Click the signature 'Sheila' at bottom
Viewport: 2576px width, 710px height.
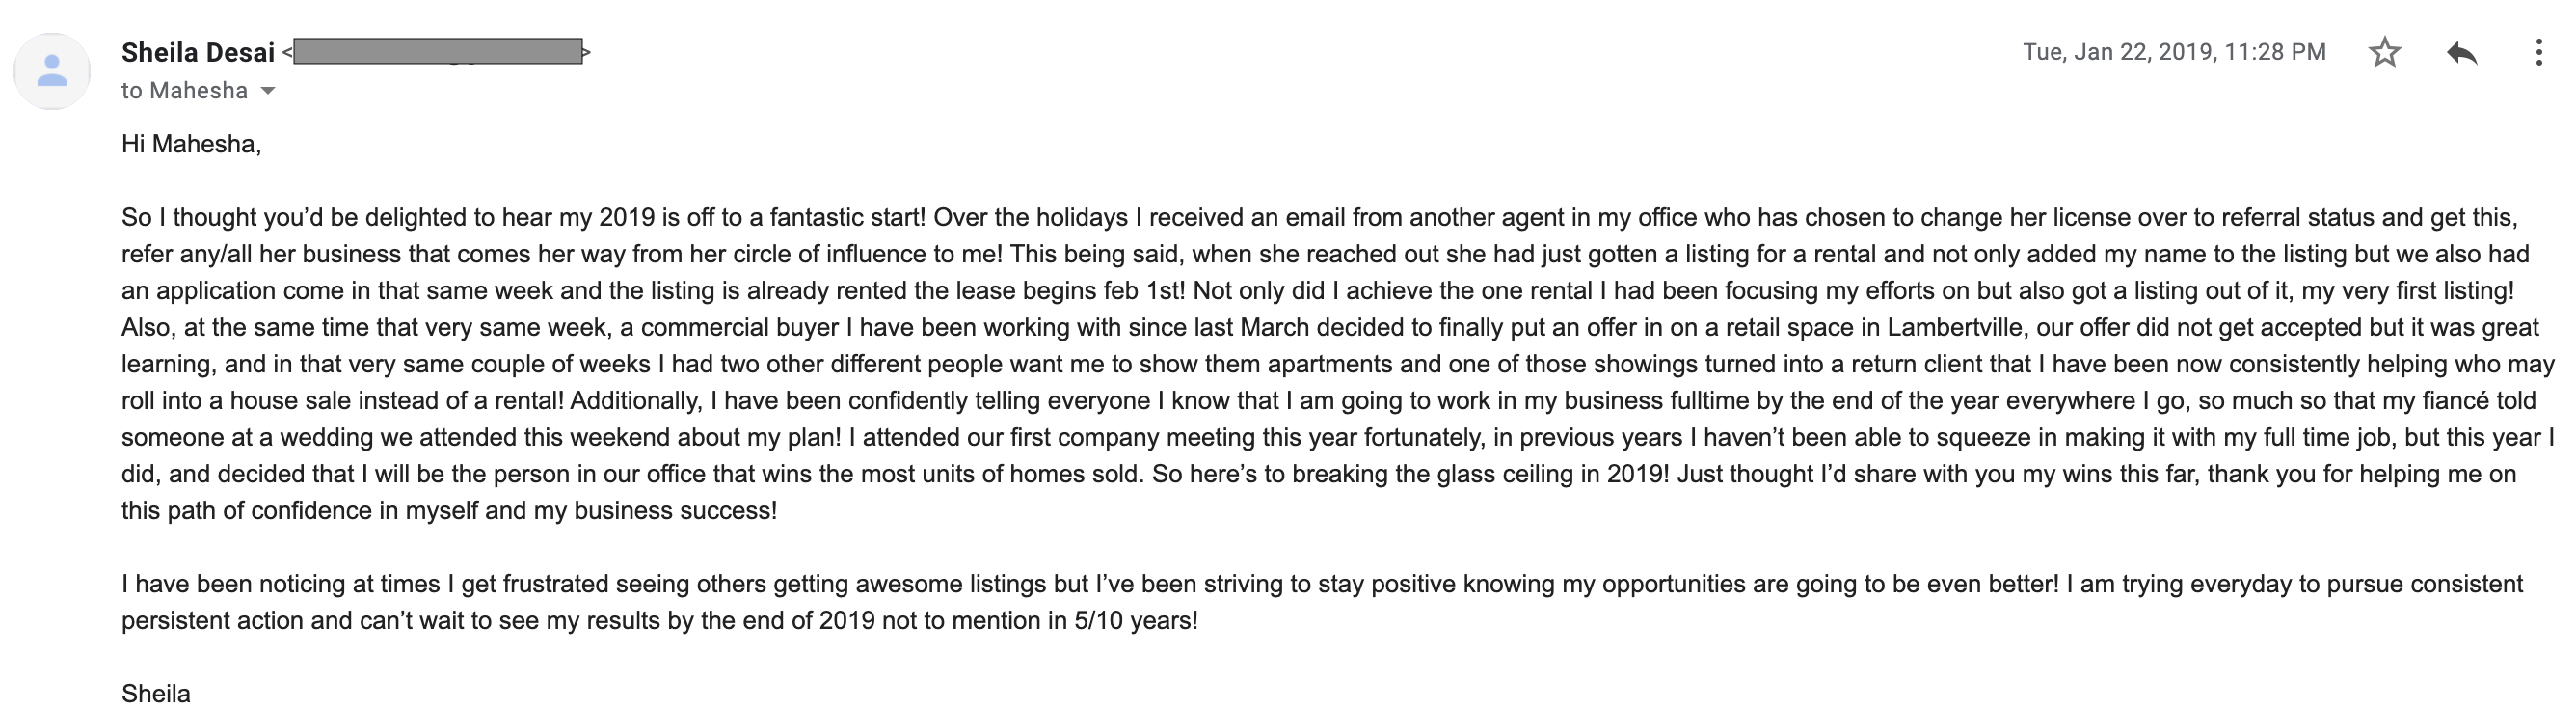(x=156, y=694)
